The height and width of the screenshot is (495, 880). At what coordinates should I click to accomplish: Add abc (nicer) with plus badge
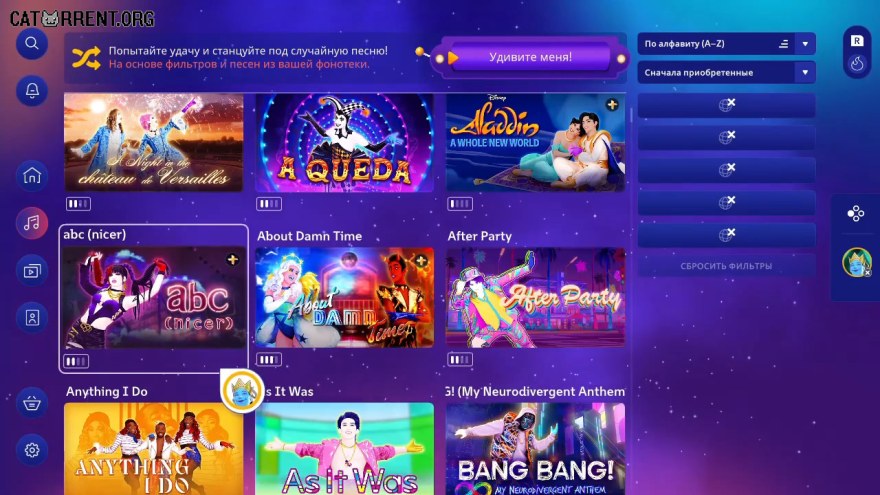[x=232, y=259]
